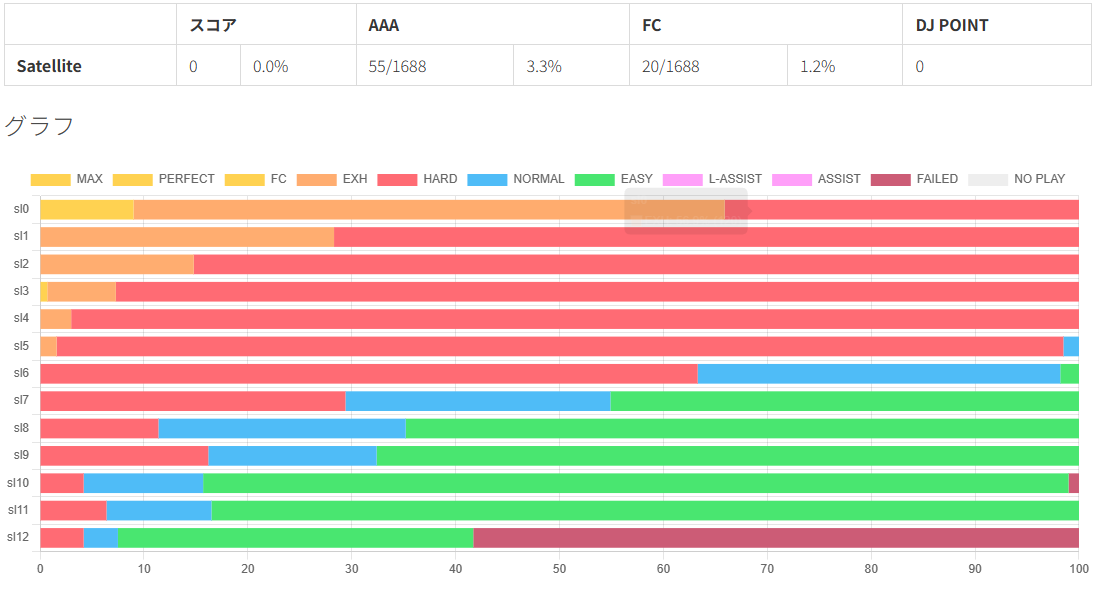
Task: Click the blue NORMAL segment of sl9 bar
Action: coord(292,455)
